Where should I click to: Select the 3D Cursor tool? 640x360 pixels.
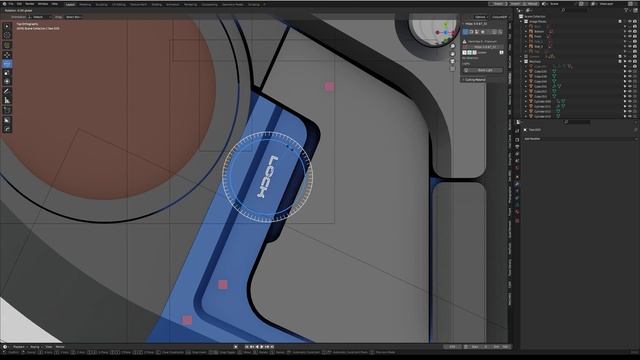[x=7, y=36]
